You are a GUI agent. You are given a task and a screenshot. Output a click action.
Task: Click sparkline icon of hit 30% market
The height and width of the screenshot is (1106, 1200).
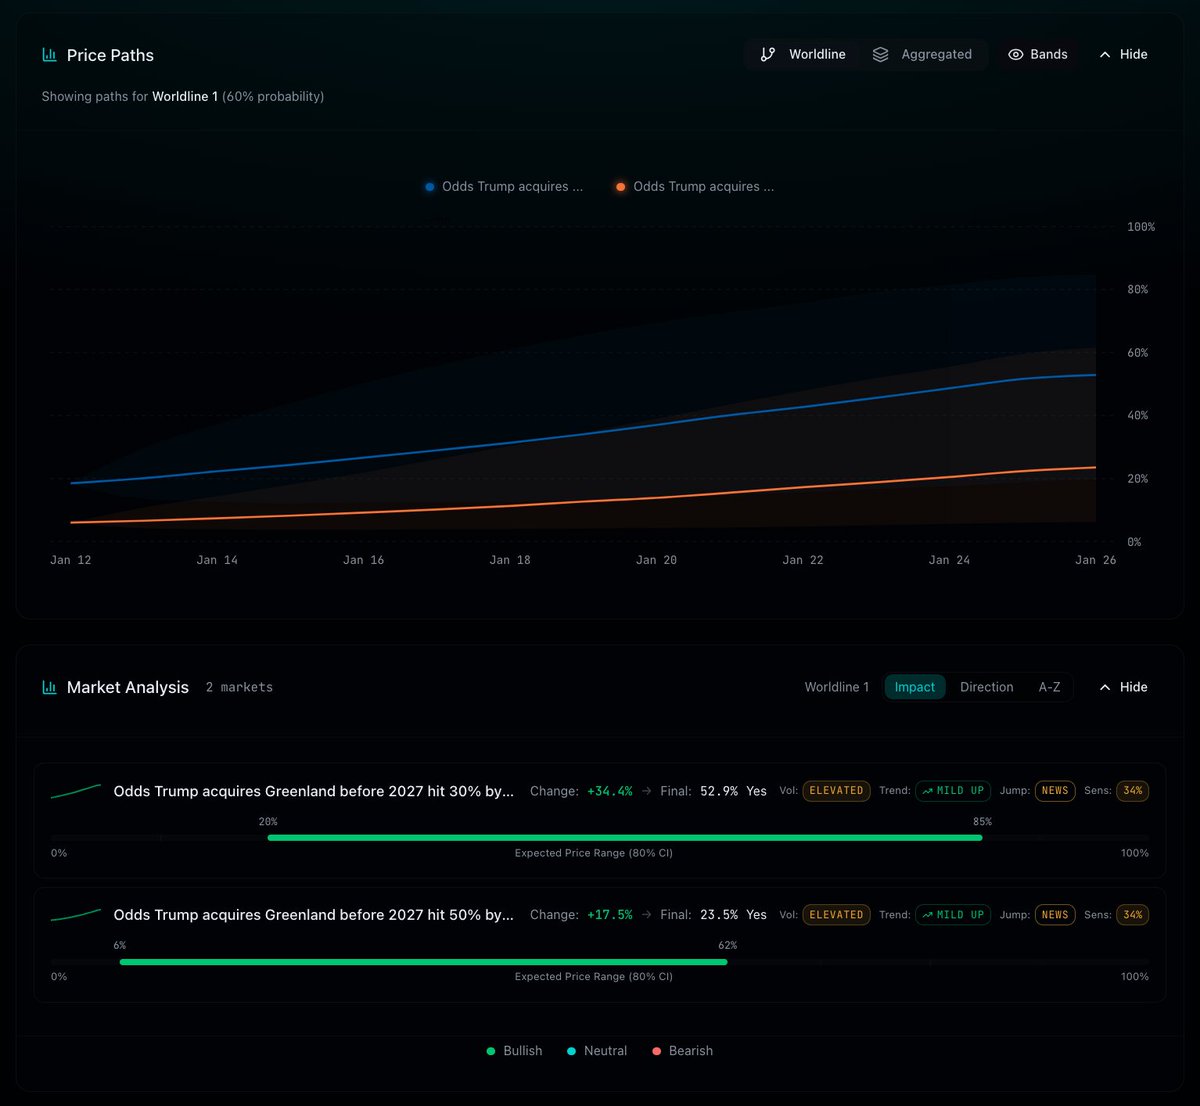[76, 791]
